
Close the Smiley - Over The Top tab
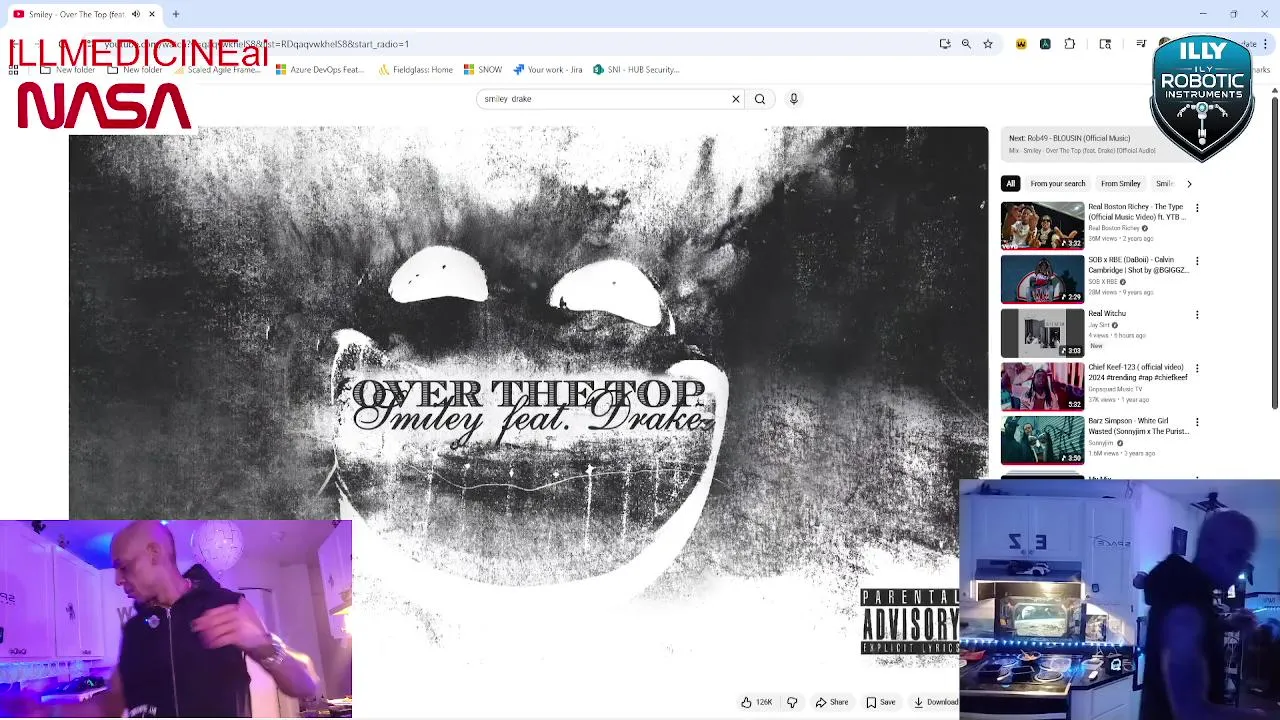pyautogui.click(x=152, y=14)
